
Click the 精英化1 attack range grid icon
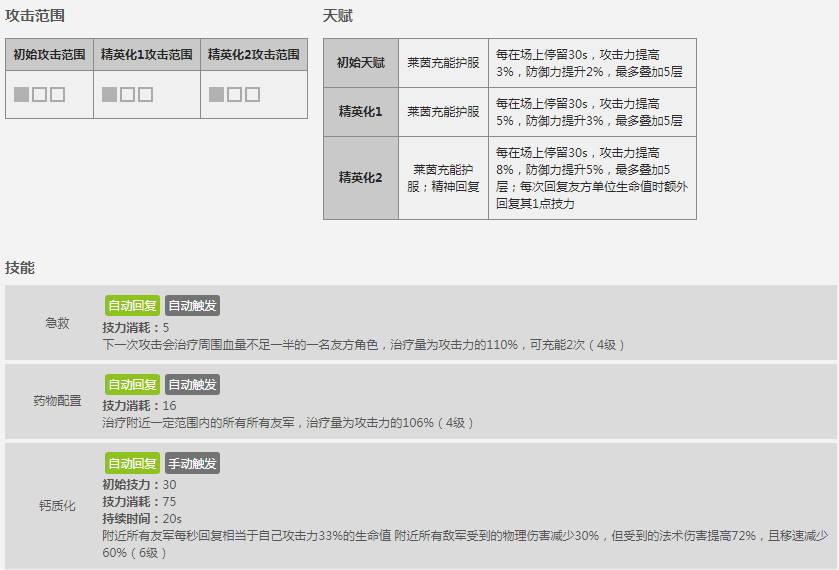128,95
